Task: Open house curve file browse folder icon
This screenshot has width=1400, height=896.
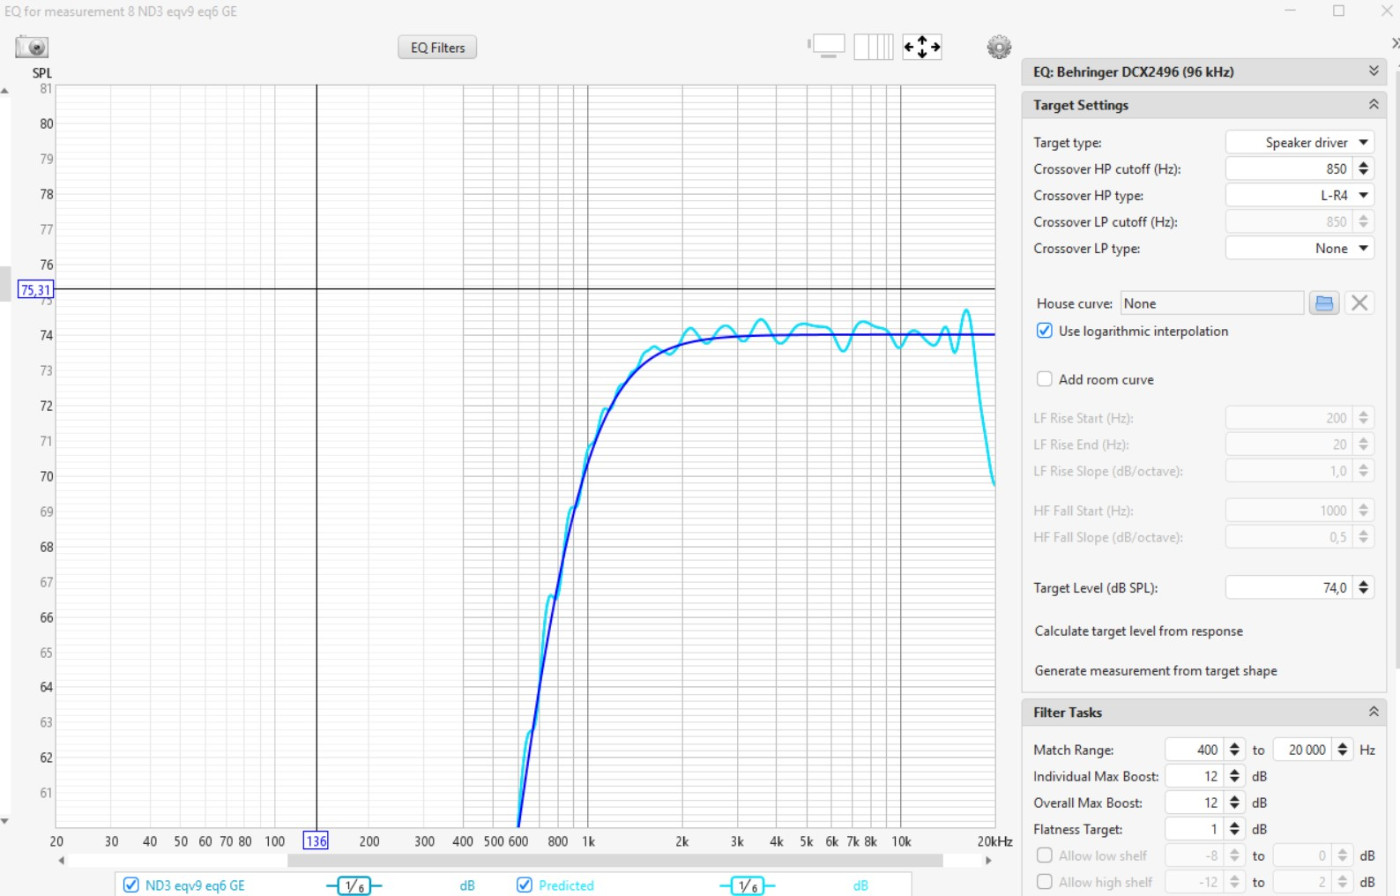Action: (1324, 303)
